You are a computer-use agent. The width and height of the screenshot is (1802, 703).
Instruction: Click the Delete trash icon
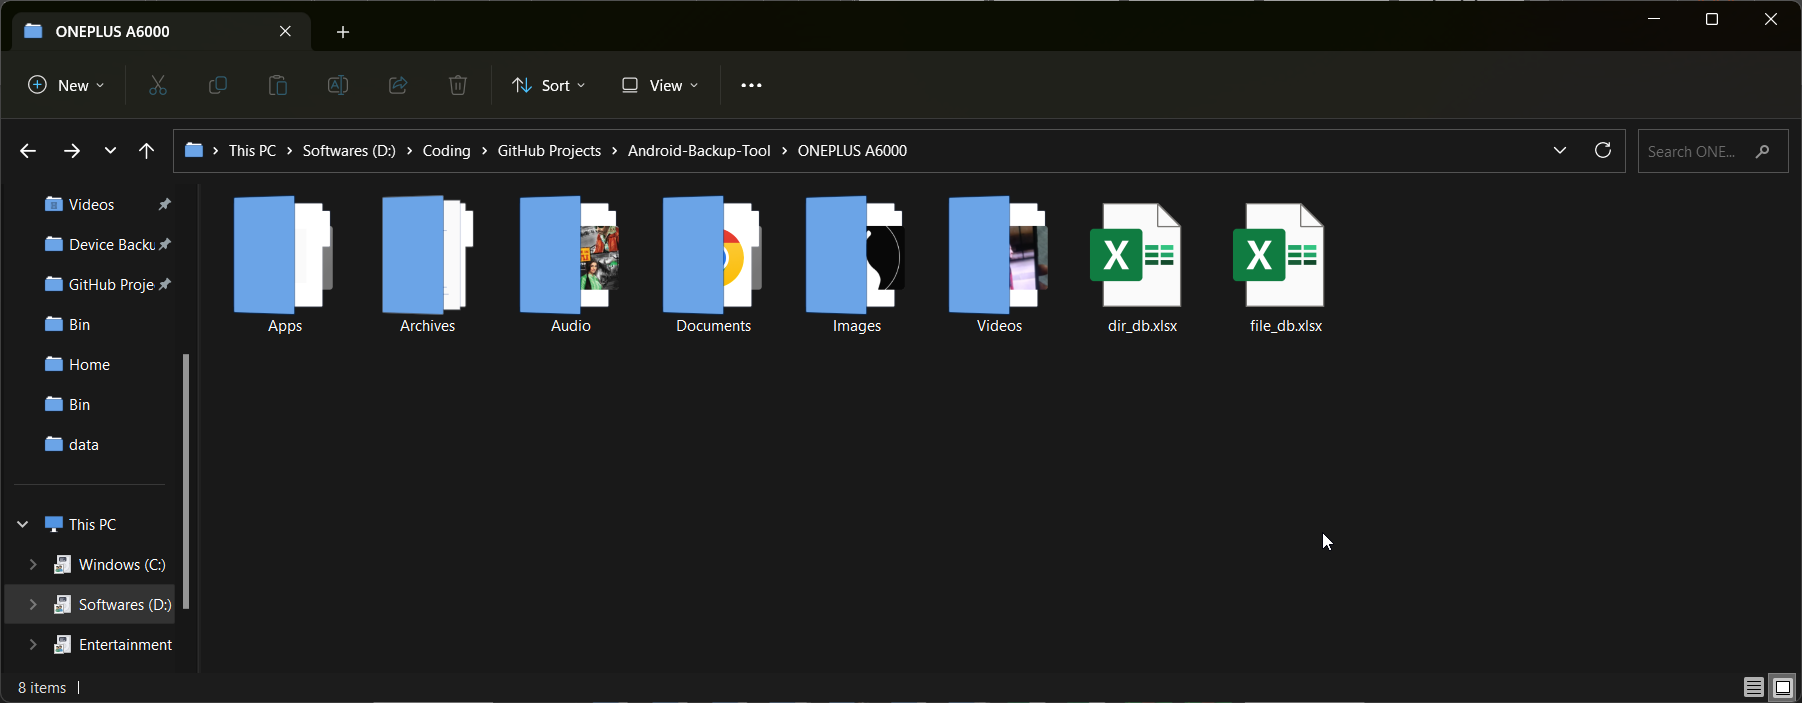tap(458, 86)
